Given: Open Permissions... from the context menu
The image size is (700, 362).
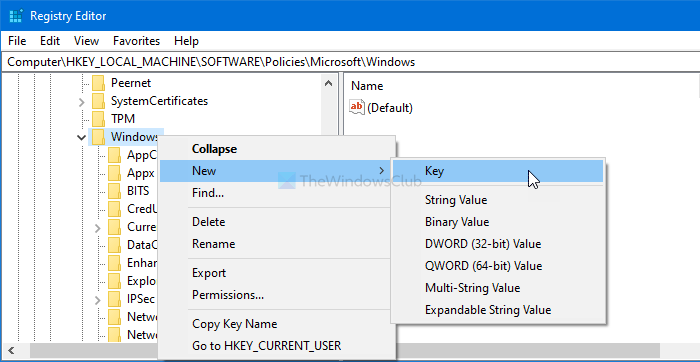Looking at the screenshot, I should [x=278, y=295].
